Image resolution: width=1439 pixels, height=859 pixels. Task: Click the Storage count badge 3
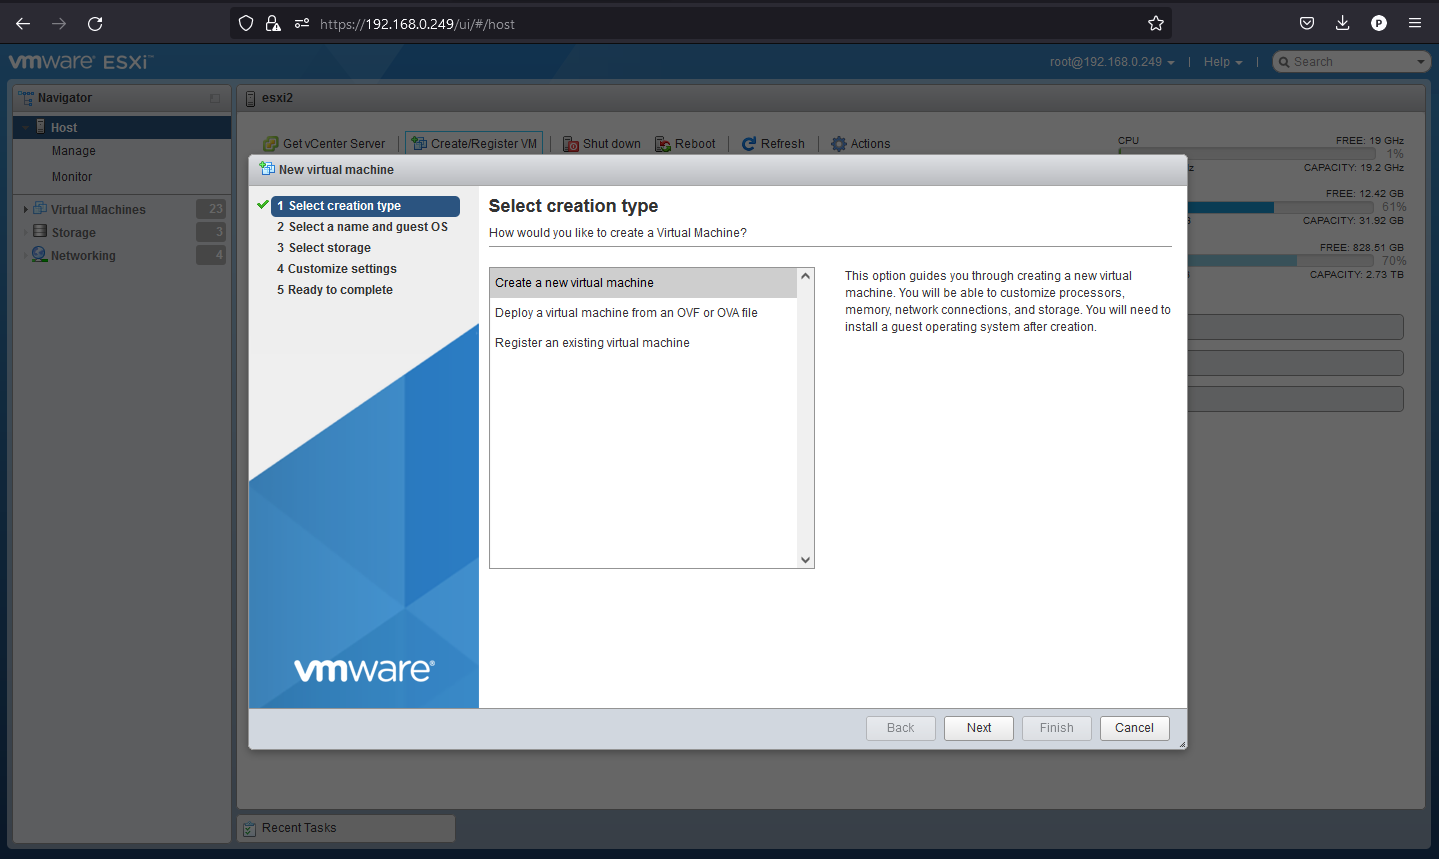pos(211,231)
